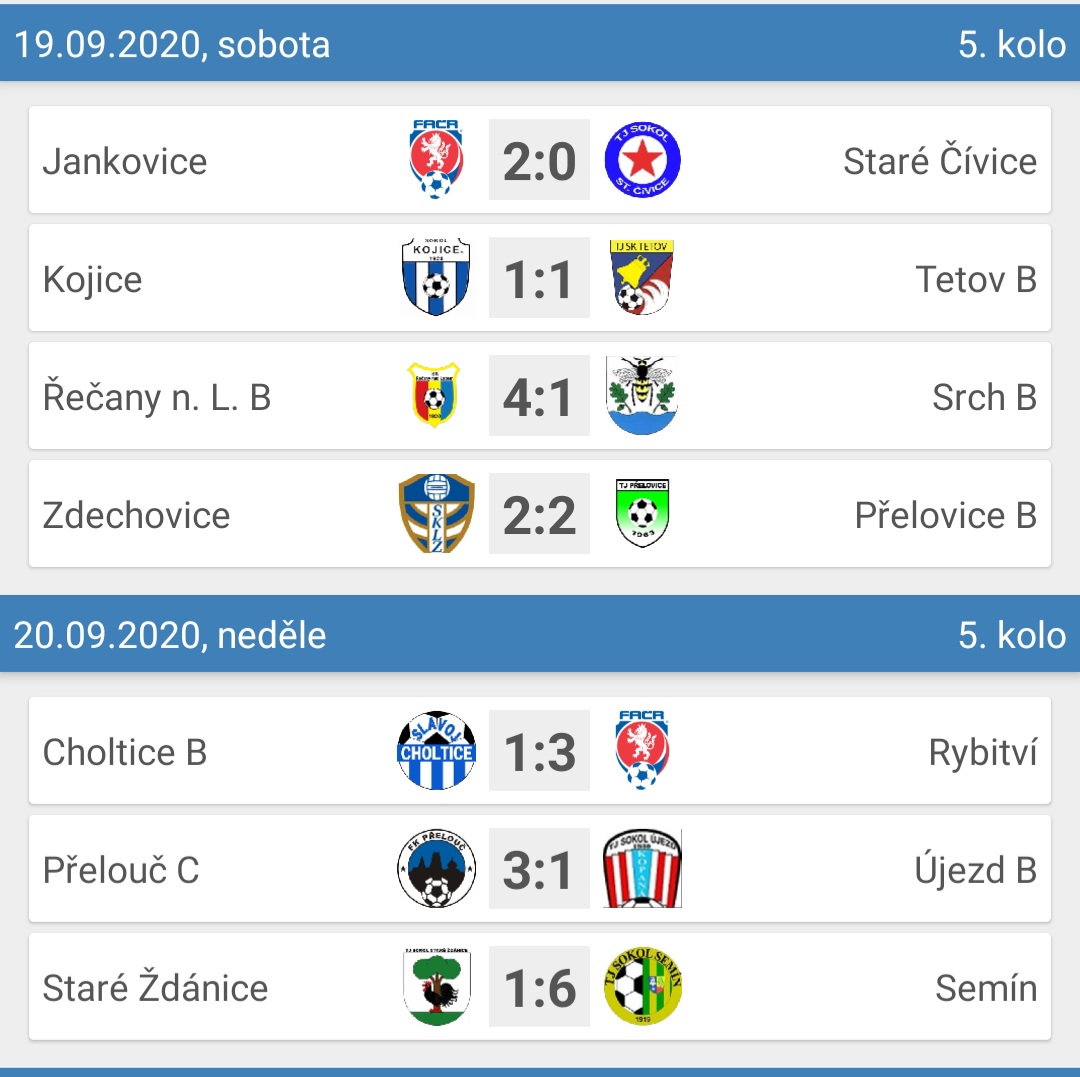Viewport: 1080px width, 1077px height.
Task: Click the 20.09.2020 neděle date header
Action: coord(170,635)
